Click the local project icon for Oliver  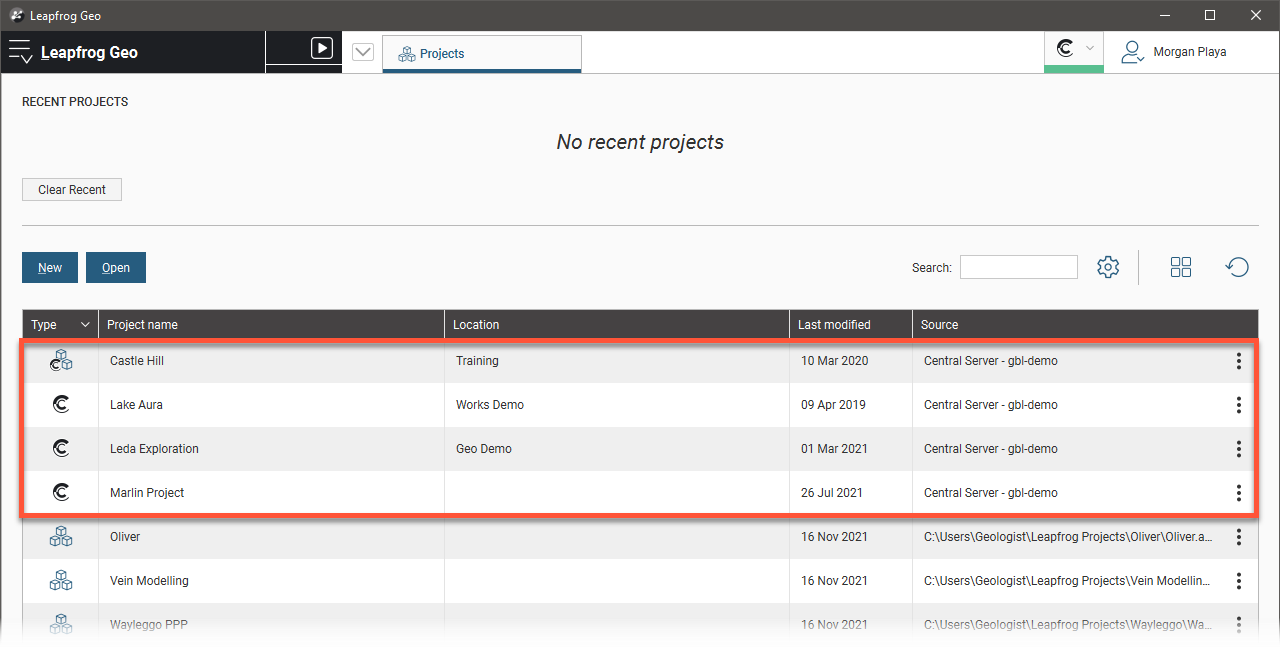click(x=61, y=537)
